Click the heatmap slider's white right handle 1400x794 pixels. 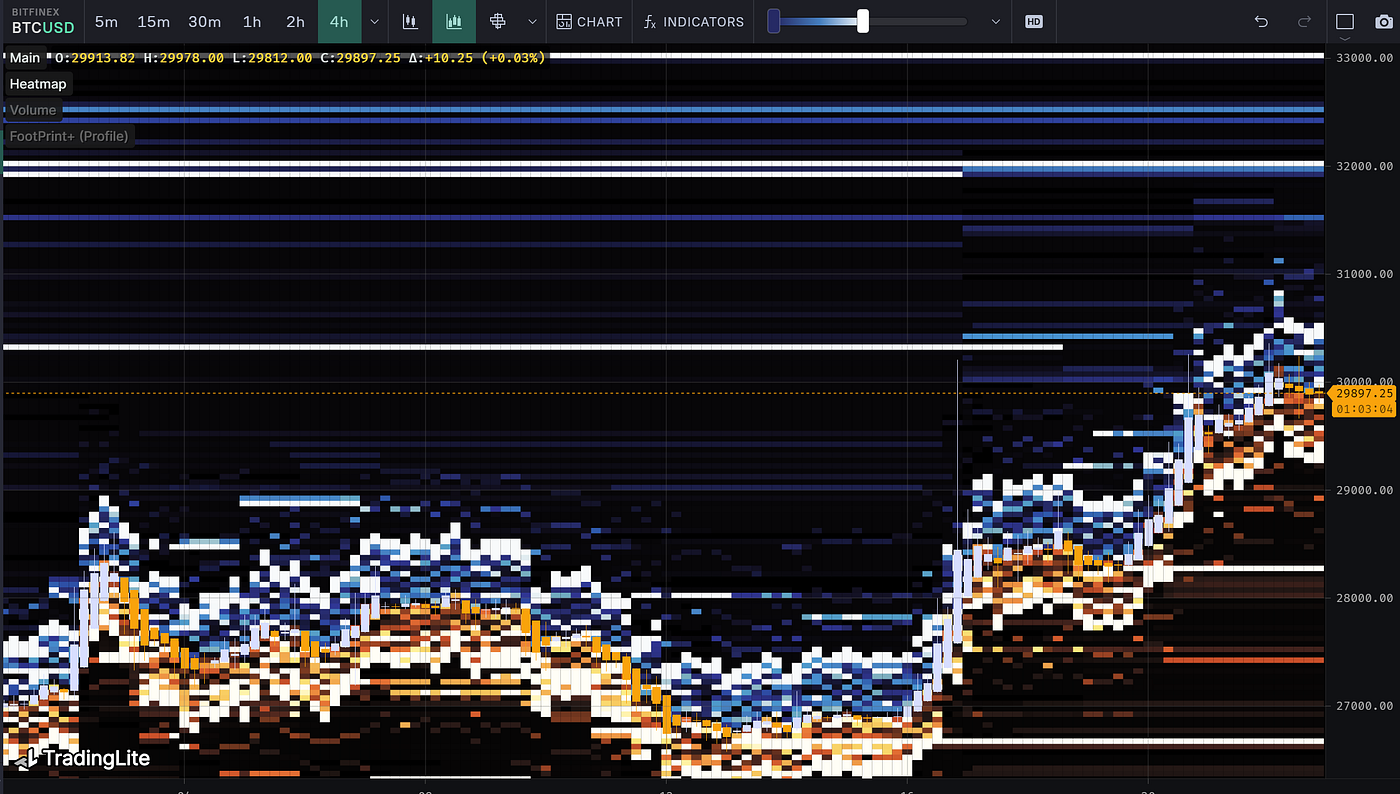pyautogui.click(x=863, y=21)
